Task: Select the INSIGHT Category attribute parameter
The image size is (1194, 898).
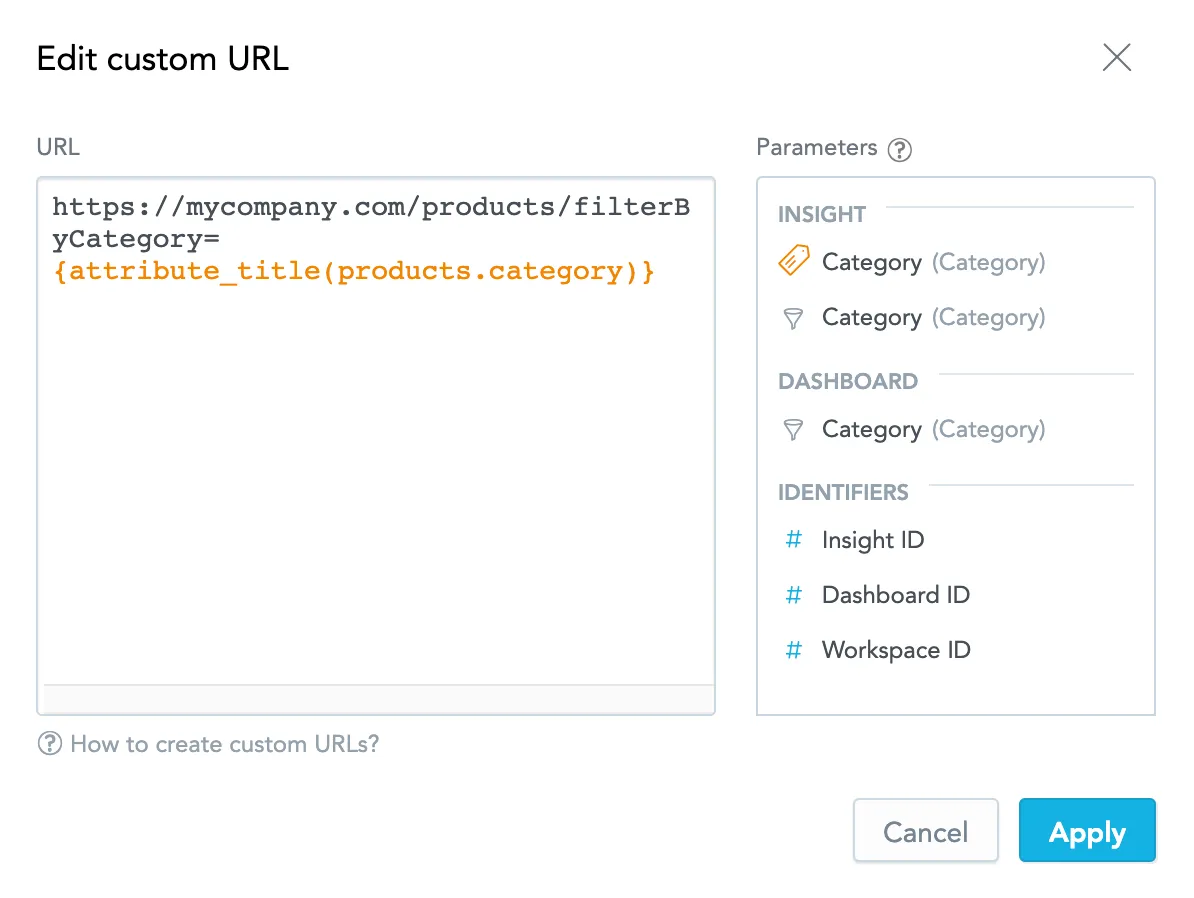Action: [871, 262]
